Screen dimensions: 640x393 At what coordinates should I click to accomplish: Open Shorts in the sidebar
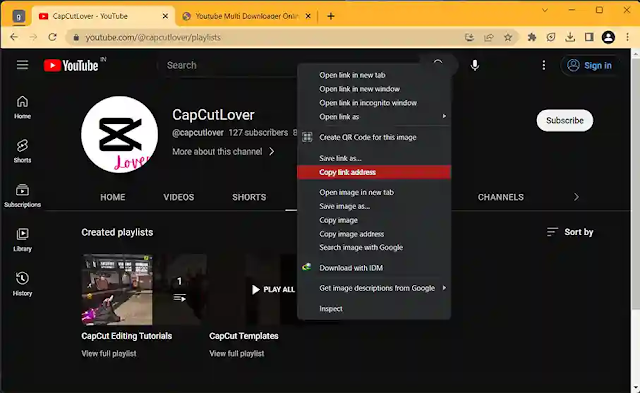pyautogui.click(x=22, y=151)
